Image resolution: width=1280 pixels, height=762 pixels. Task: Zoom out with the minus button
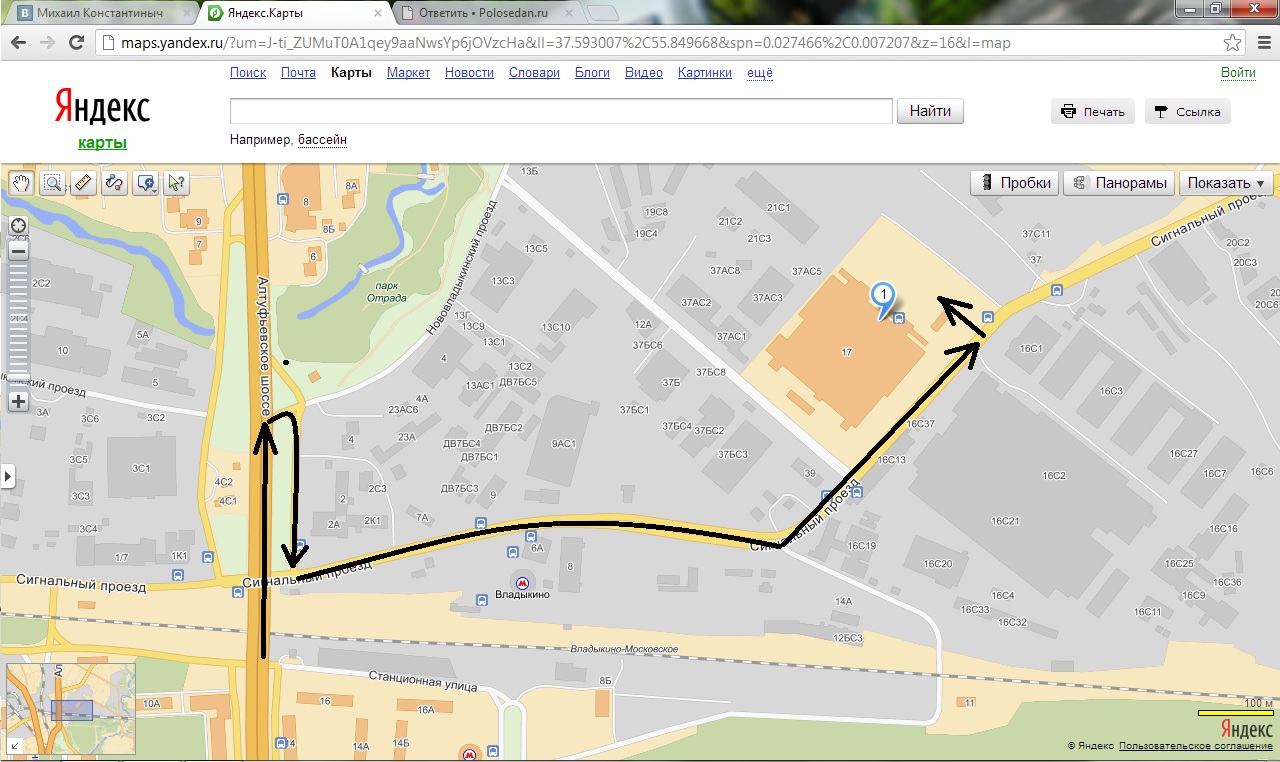[18, 252]
